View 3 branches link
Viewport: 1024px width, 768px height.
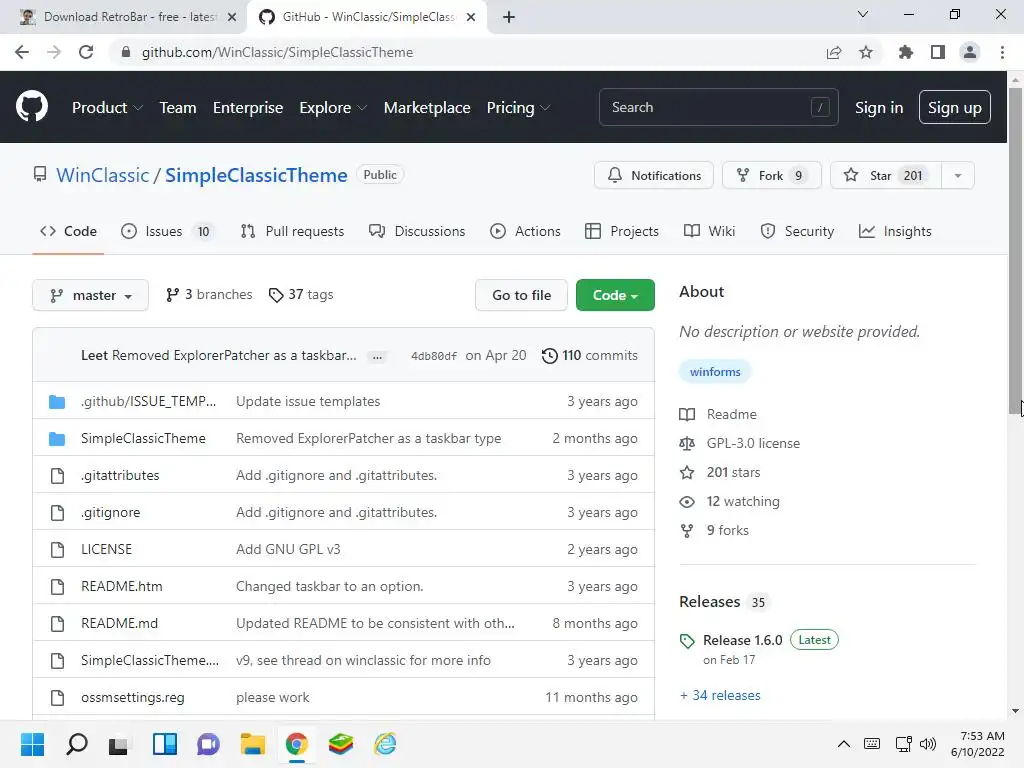(x=209, y=295)
